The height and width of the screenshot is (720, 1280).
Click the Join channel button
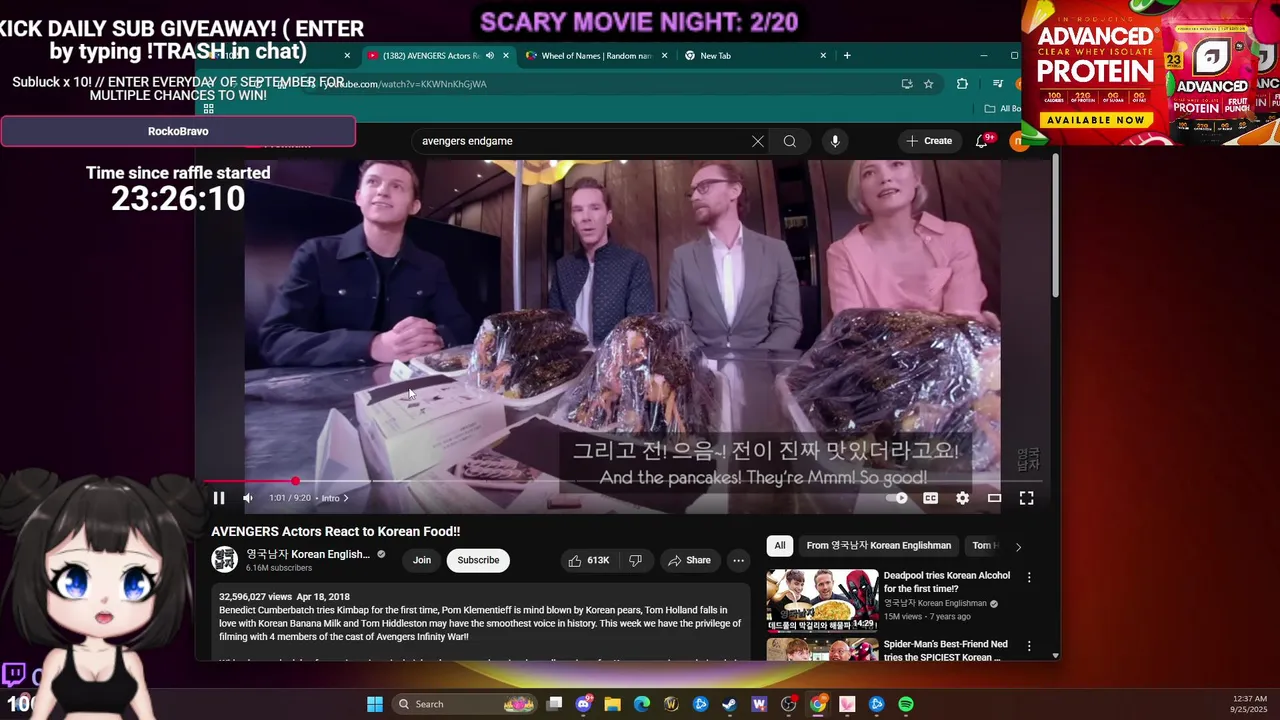[422, 560]
